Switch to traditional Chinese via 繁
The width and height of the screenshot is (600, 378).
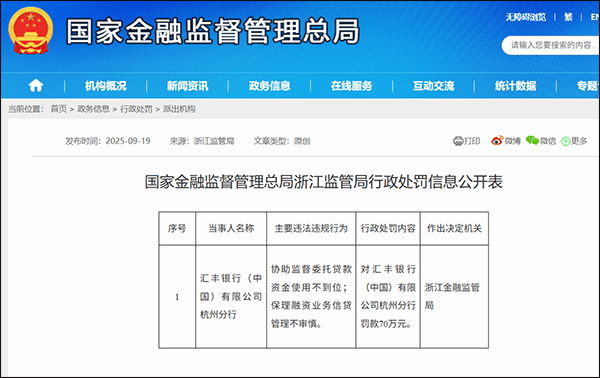point(568,17)
